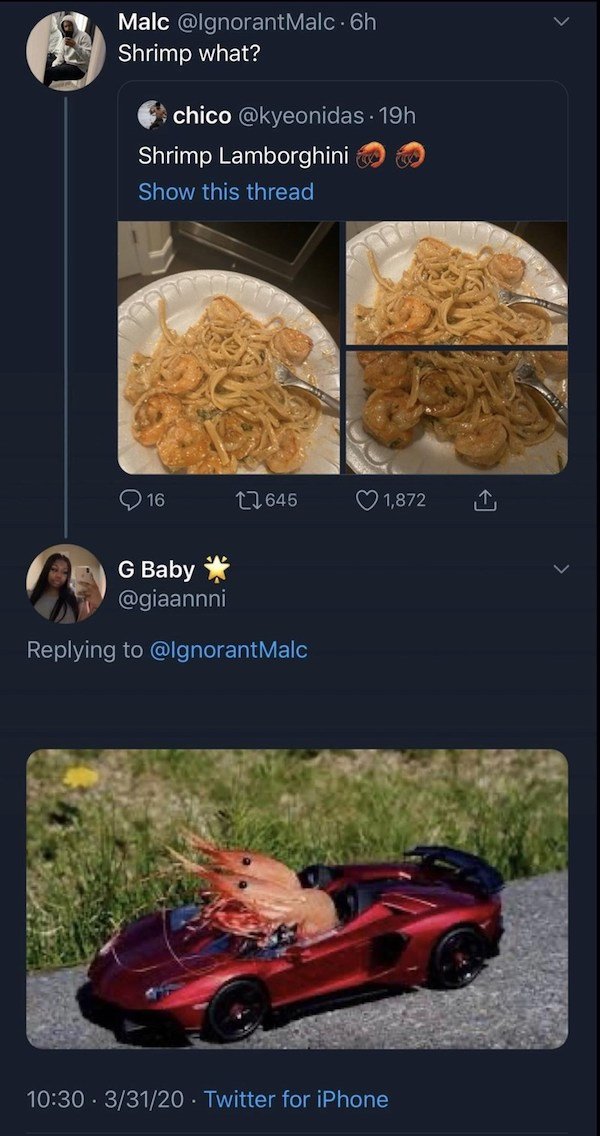600x1136 pixels.
Task: Open the chevron menu on Malc's tweet
Action: 560,22
